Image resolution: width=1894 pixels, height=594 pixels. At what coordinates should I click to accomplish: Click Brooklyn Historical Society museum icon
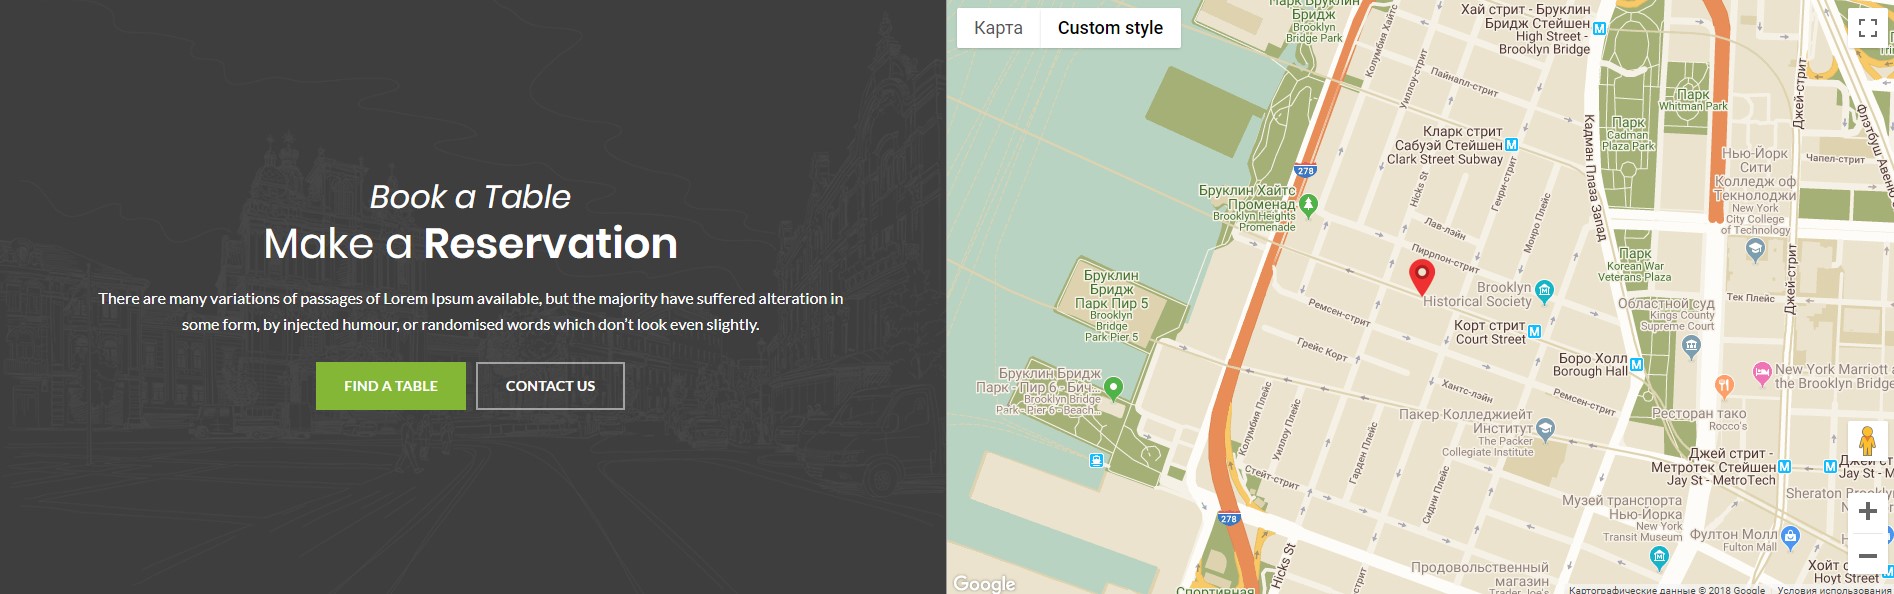point(1544,291)
